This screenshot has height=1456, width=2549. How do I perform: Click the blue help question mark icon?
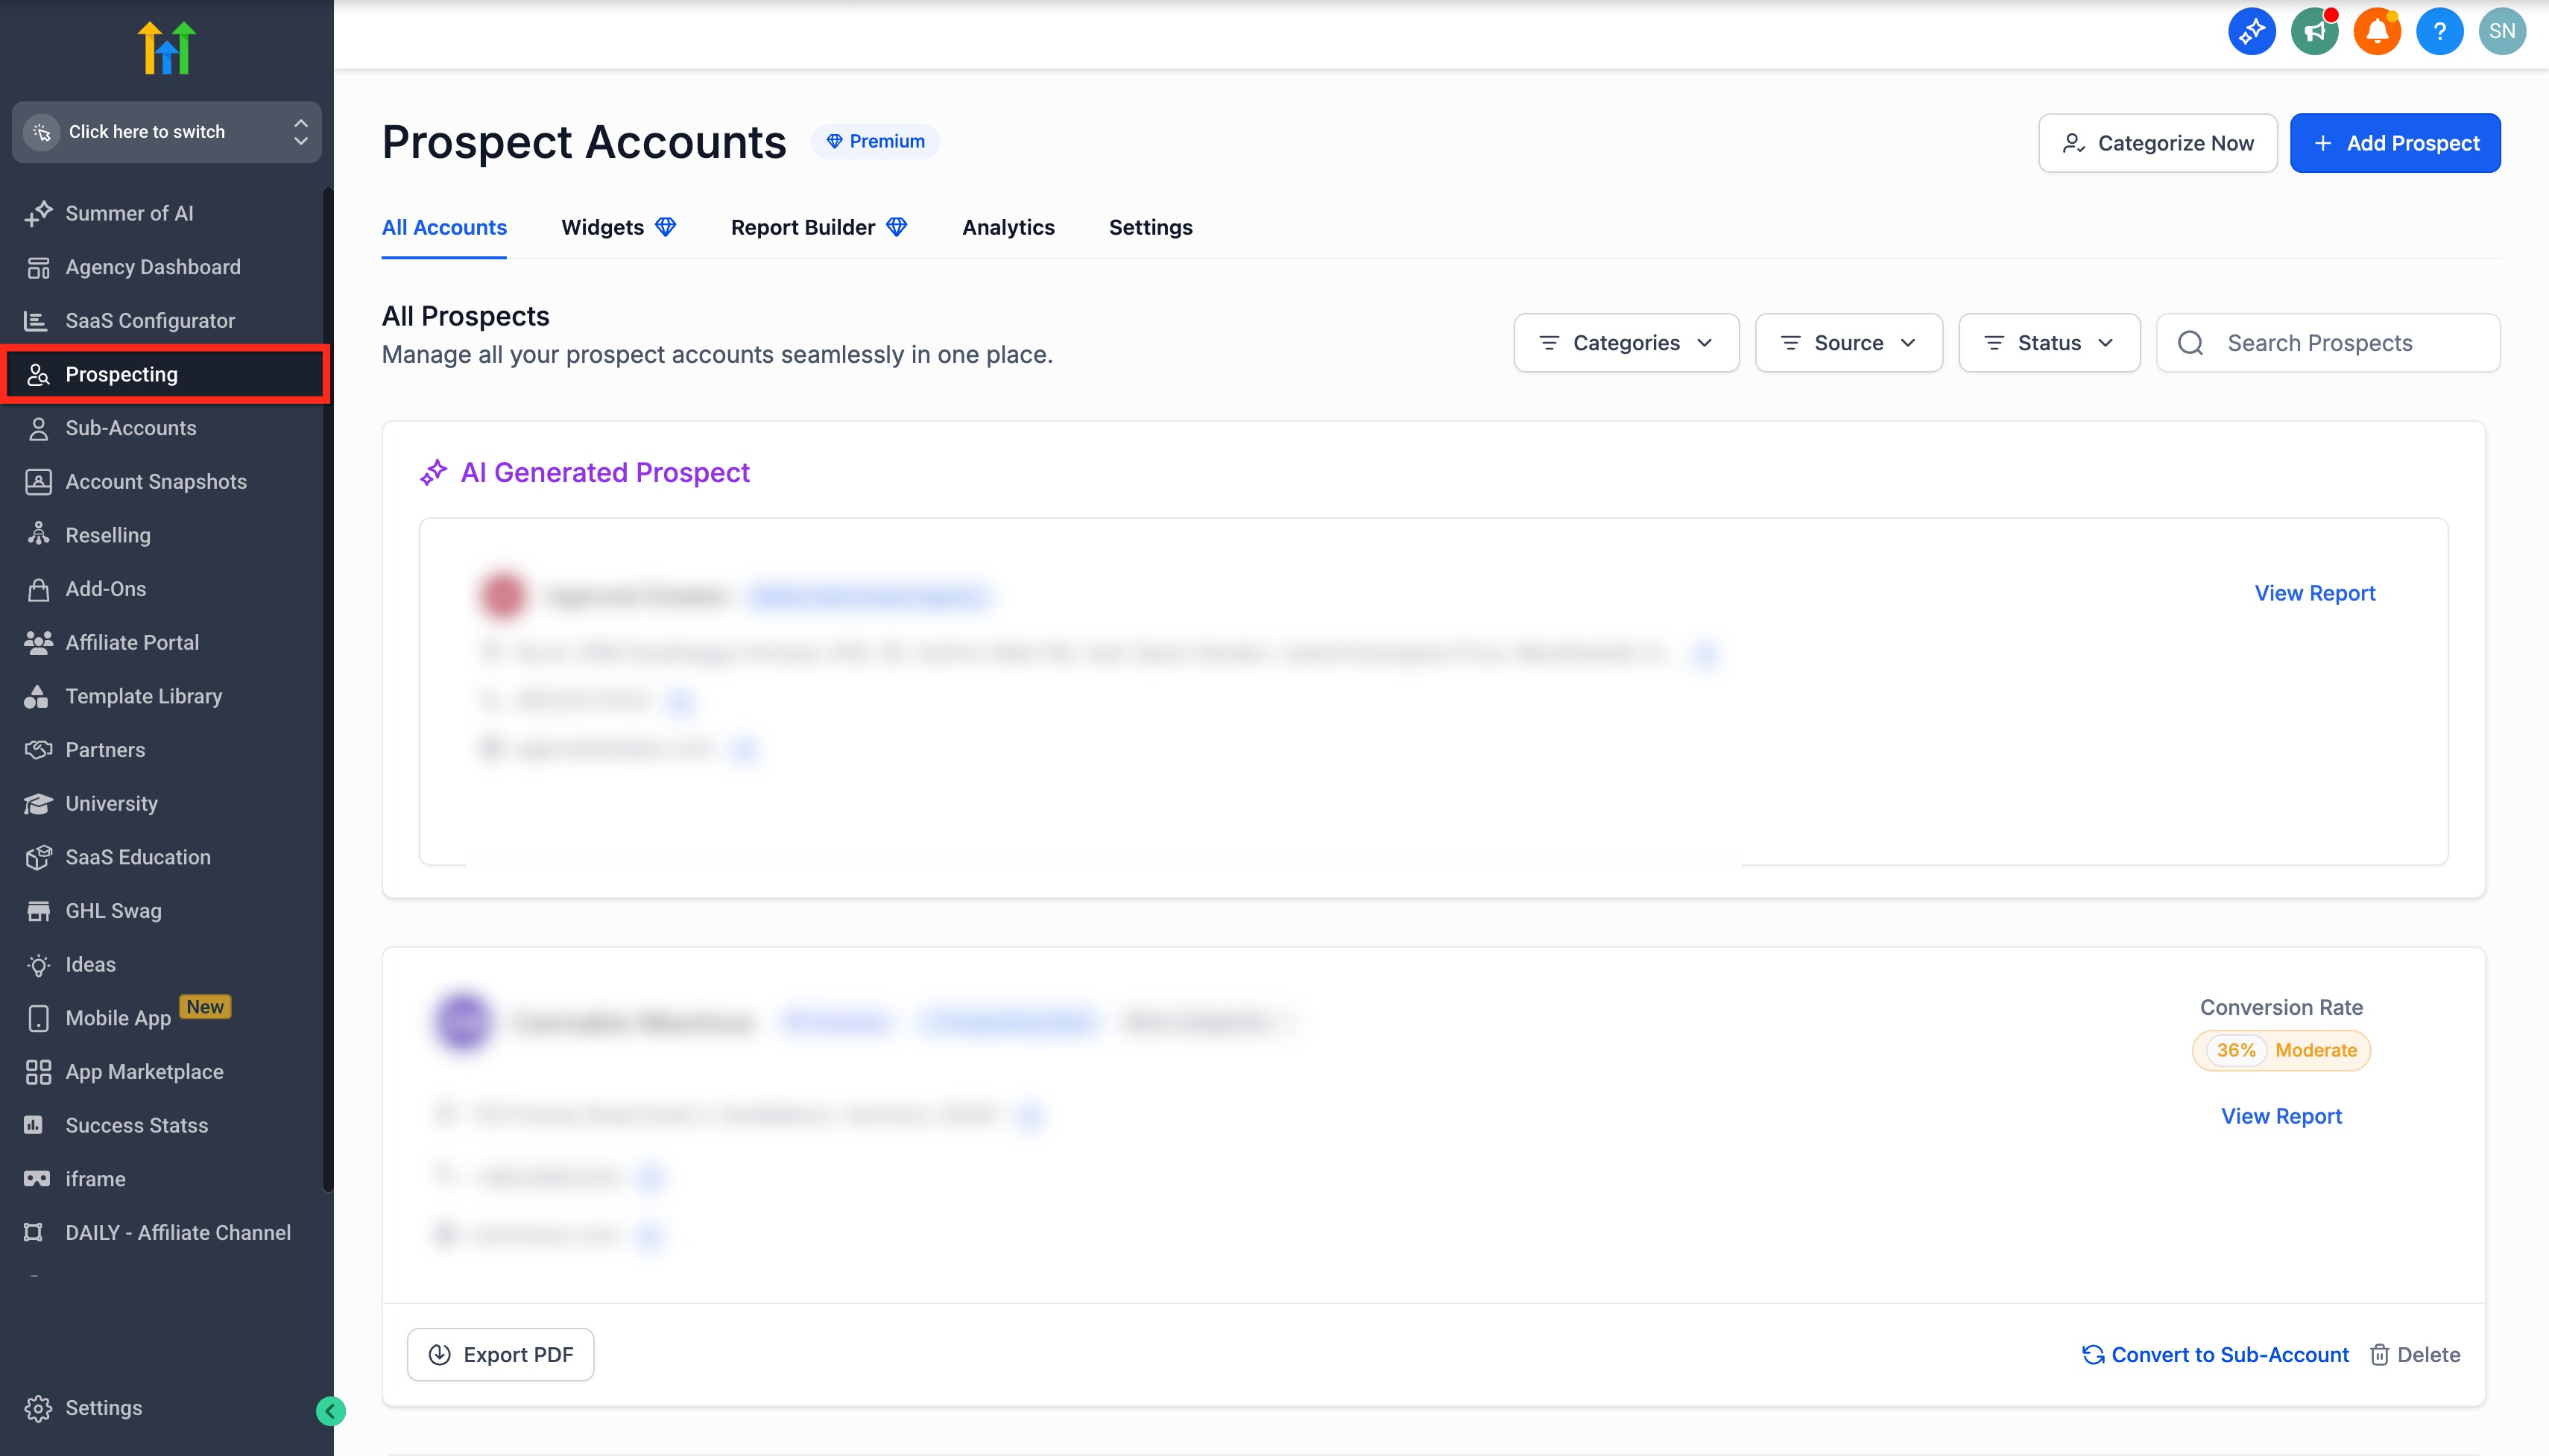[x=2439, y=32]
